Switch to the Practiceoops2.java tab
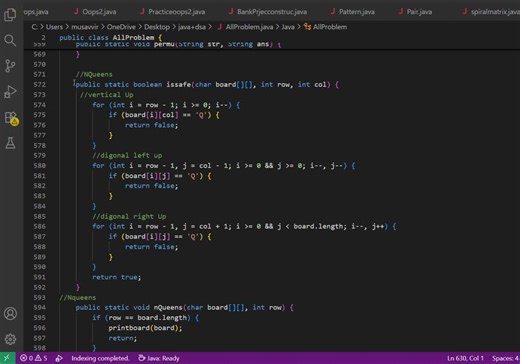 pyautogui.click(x=173, y=12)
